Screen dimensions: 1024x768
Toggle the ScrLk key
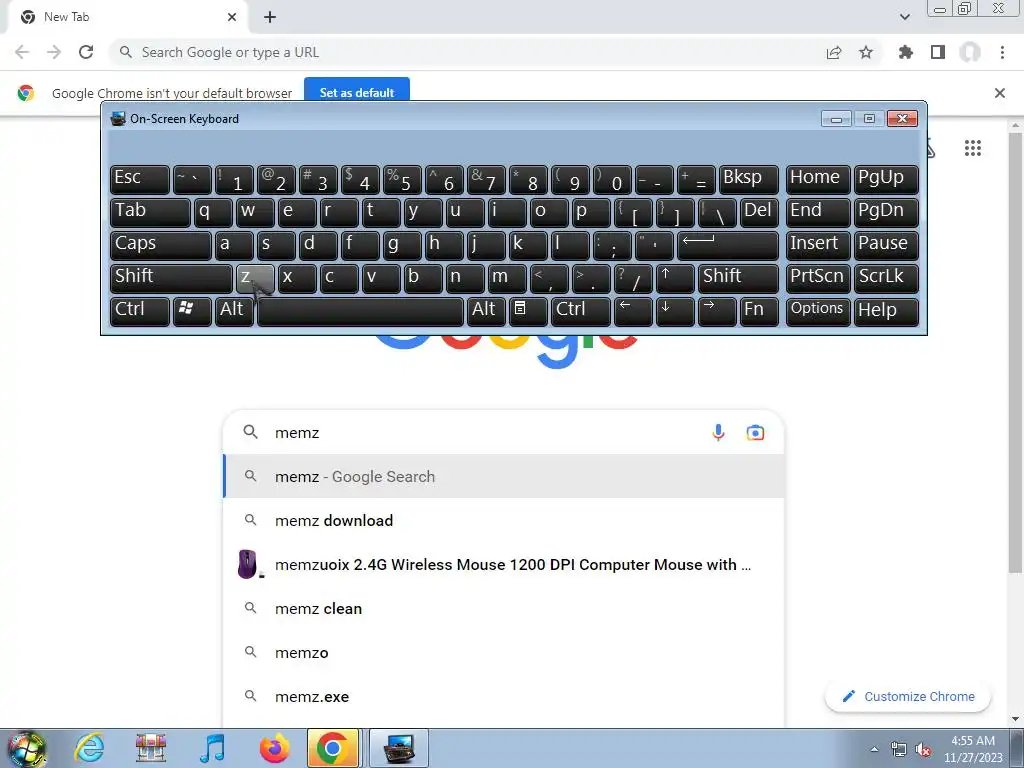[886, 278]
